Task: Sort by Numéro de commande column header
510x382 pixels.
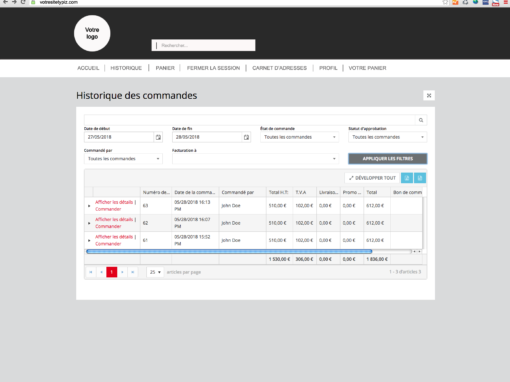Action: point(156,192)
